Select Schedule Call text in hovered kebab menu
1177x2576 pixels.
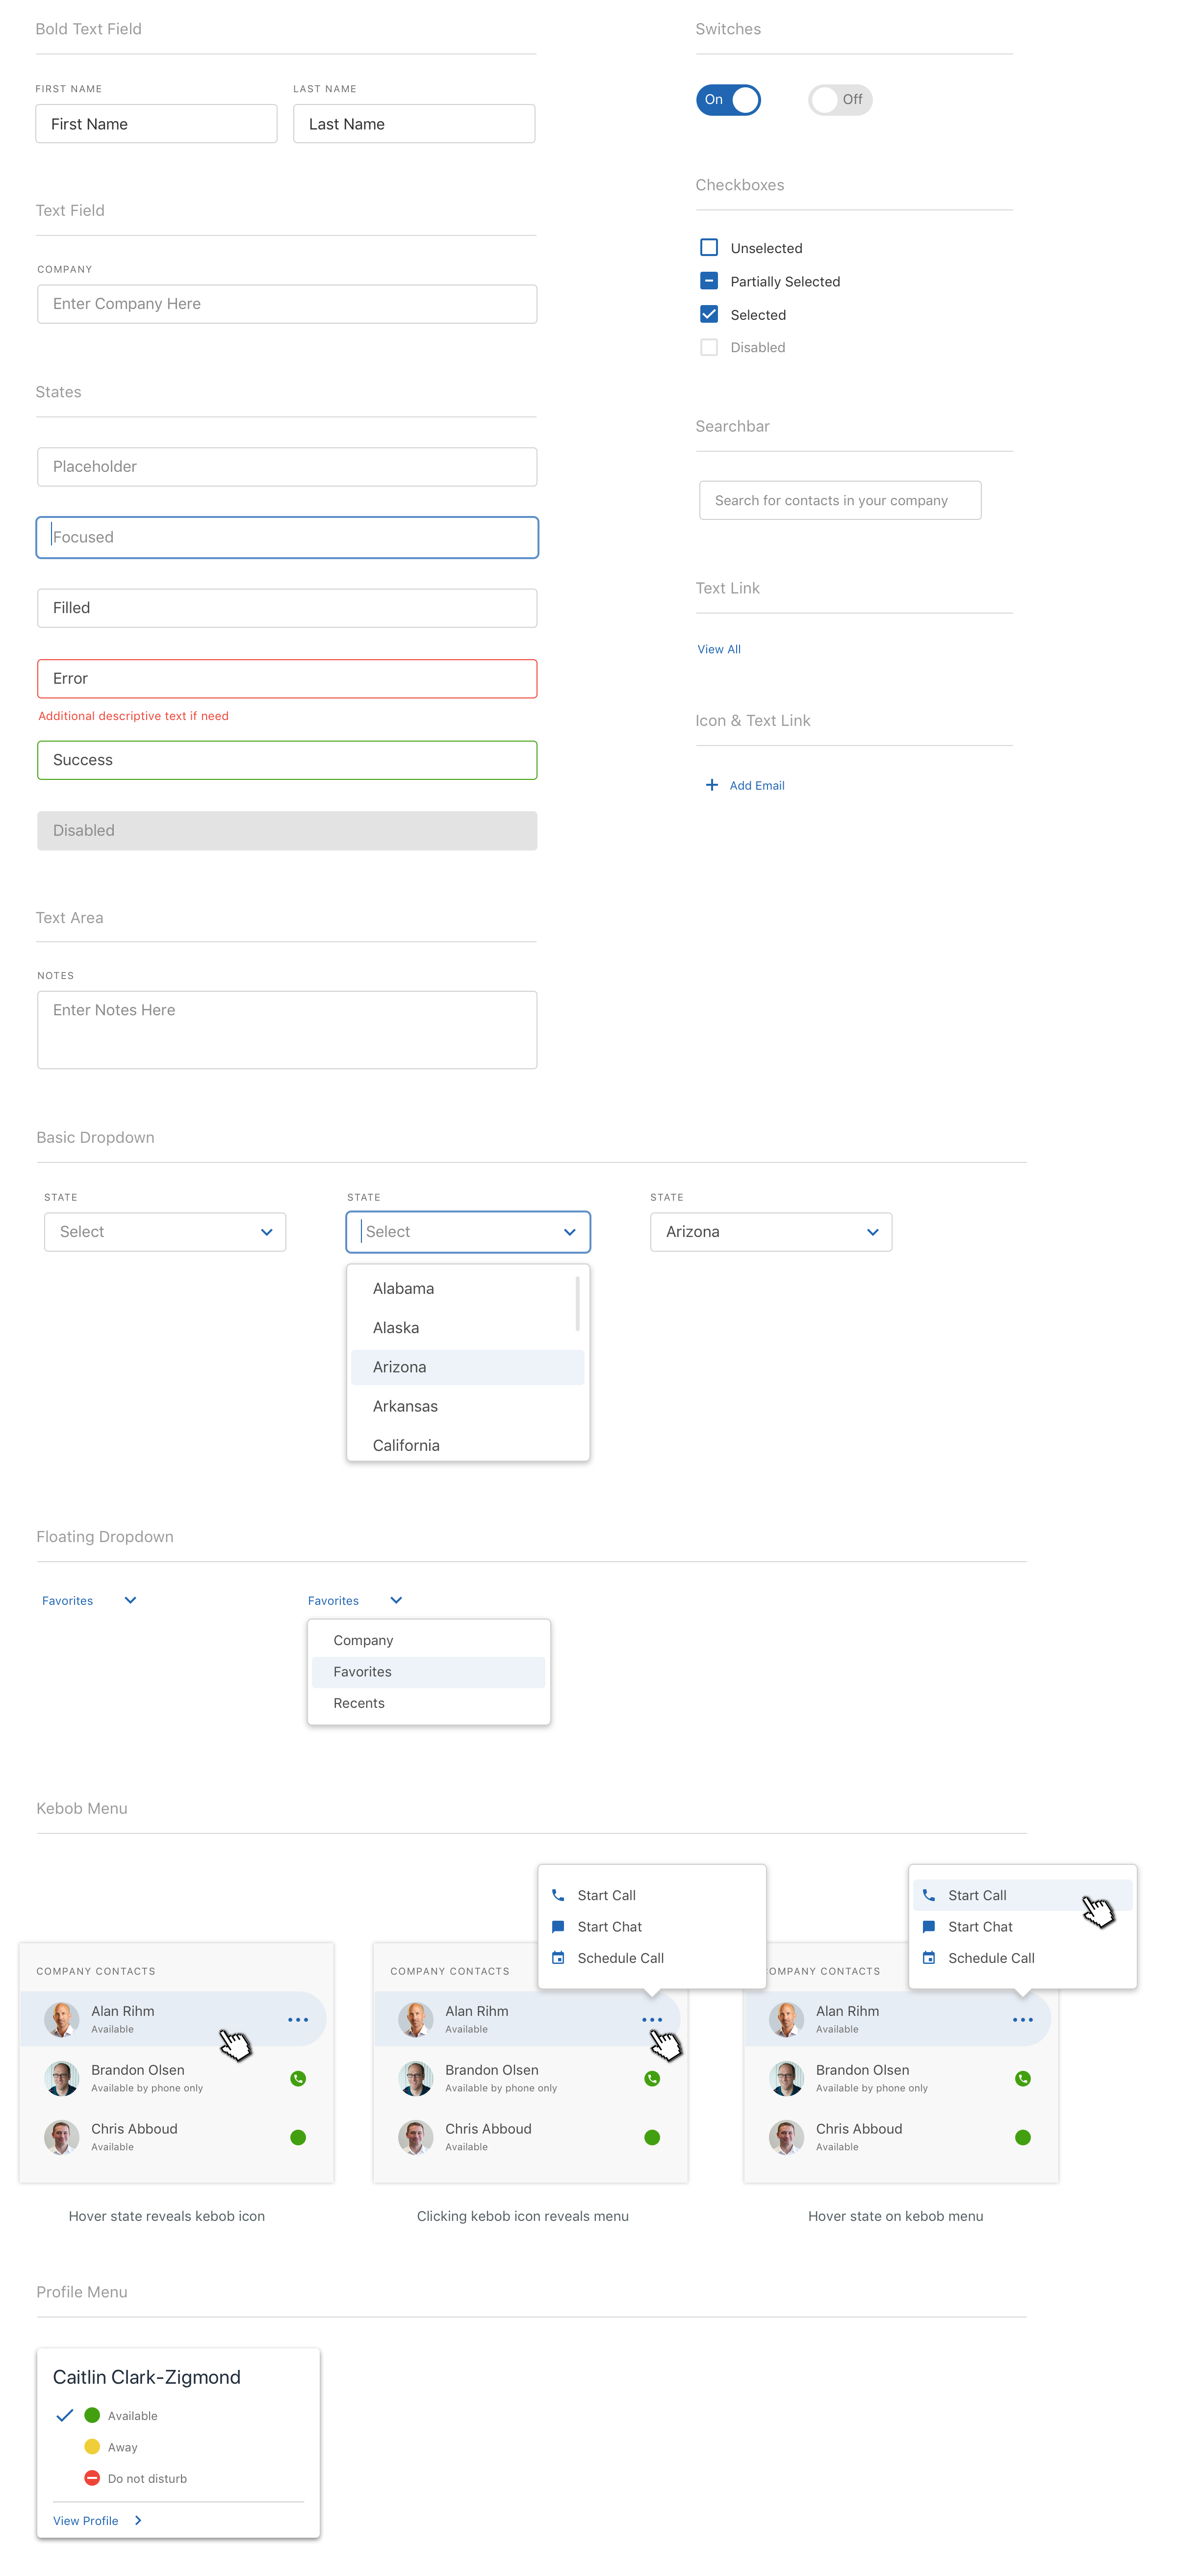coord(991,1958)
